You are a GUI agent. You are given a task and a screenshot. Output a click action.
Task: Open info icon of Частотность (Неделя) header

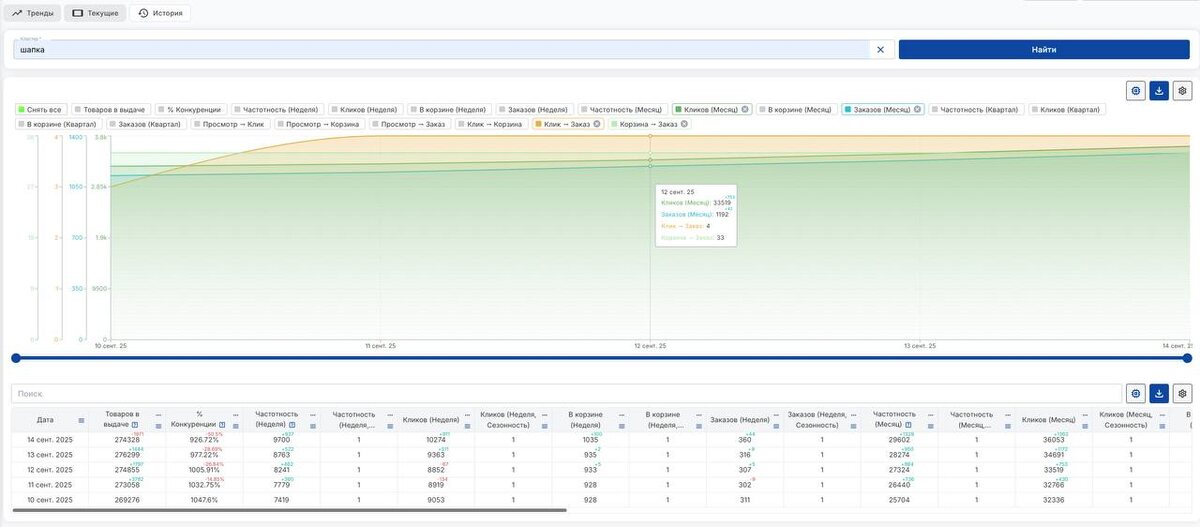(x=292, y=425)
